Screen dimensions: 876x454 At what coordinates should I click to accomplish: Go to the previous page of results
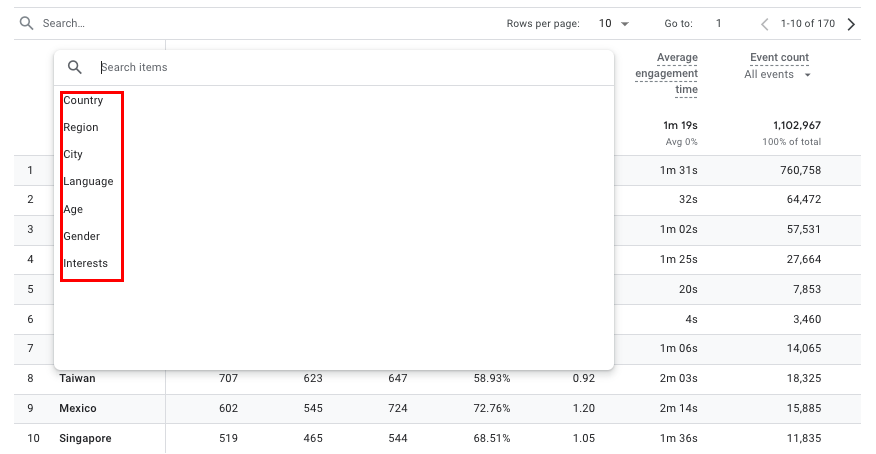765,24
